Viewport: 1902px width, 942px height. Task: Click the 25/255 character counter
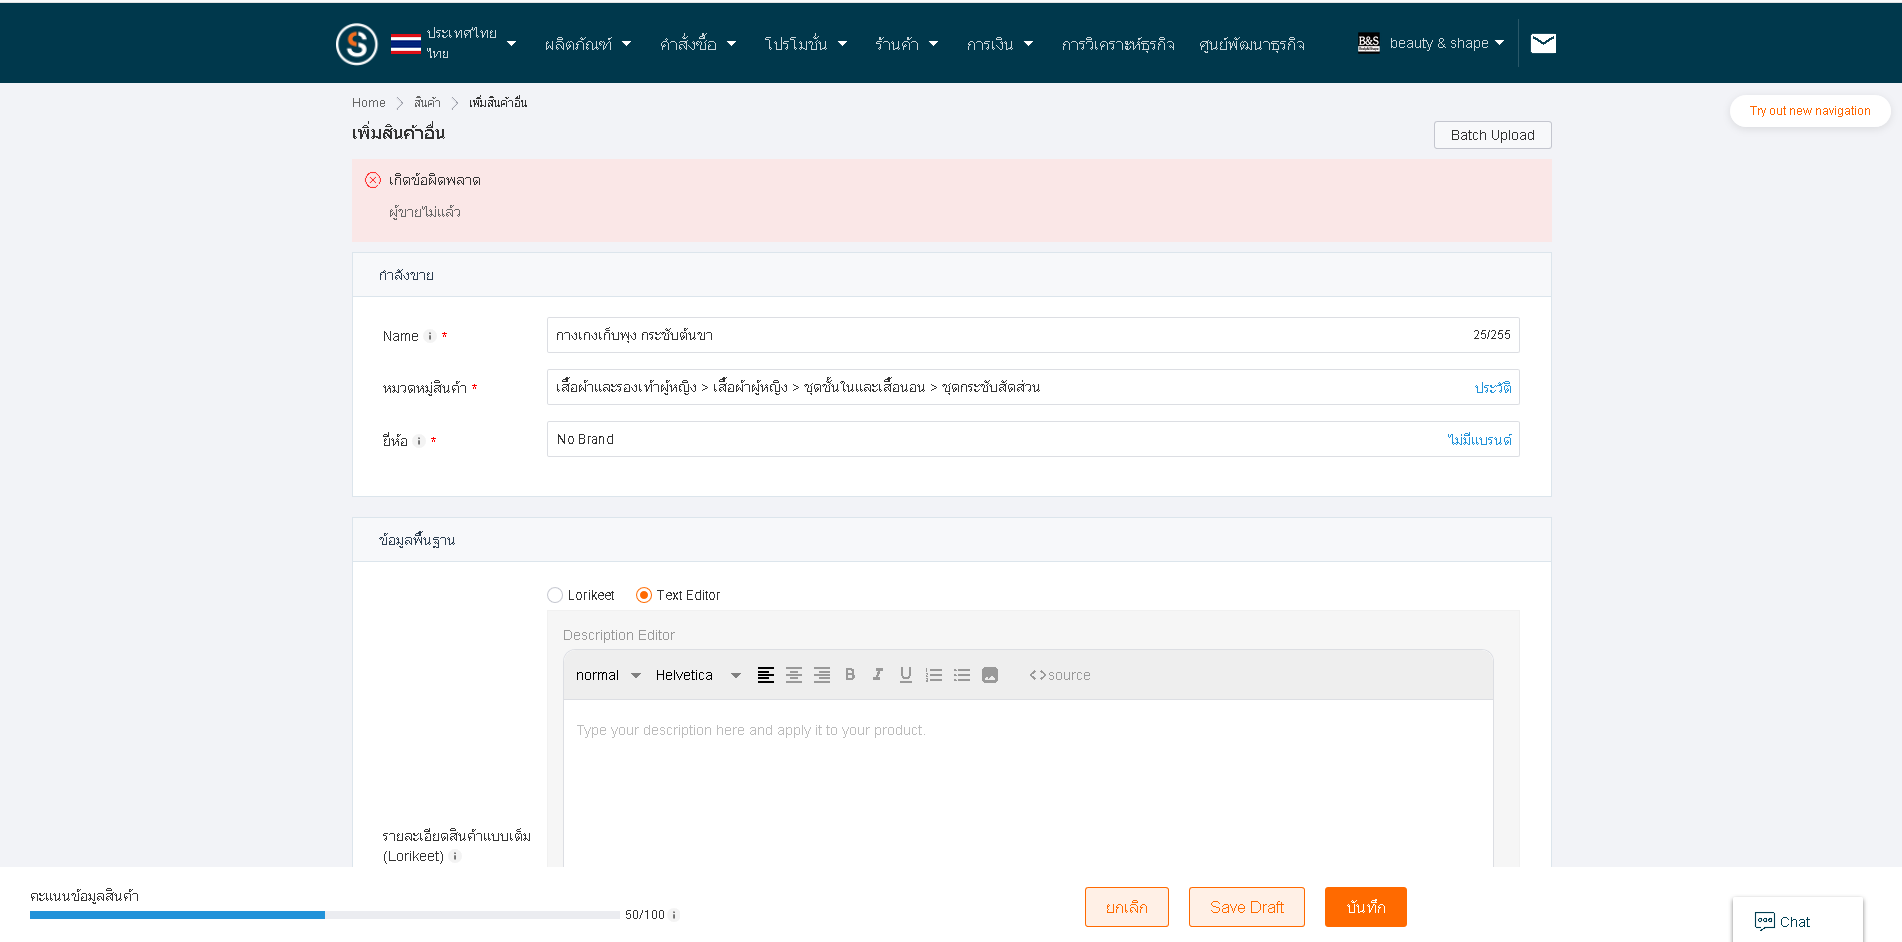point(1491,335)
